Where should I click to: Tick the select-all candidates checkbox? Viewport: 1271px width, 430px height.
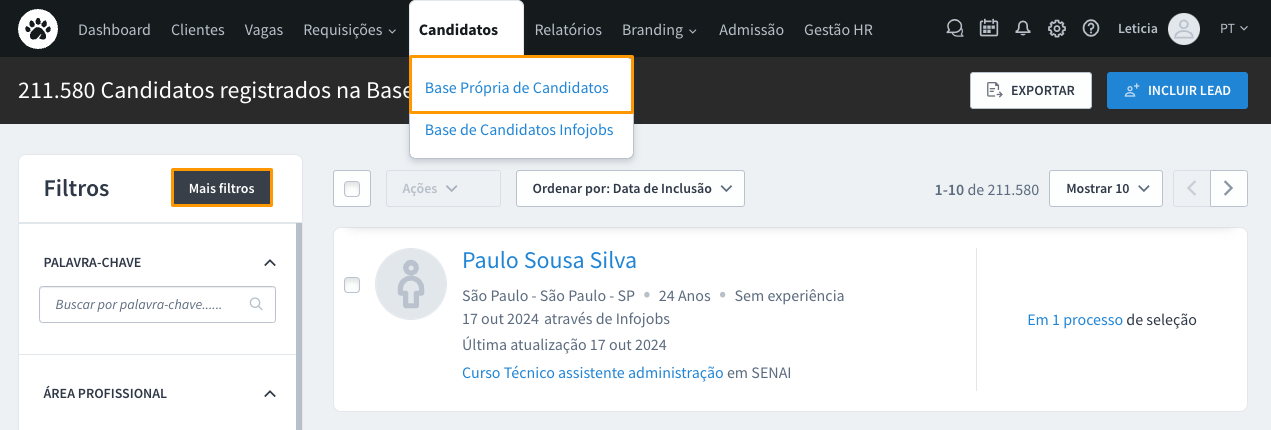tap(352, 188)
